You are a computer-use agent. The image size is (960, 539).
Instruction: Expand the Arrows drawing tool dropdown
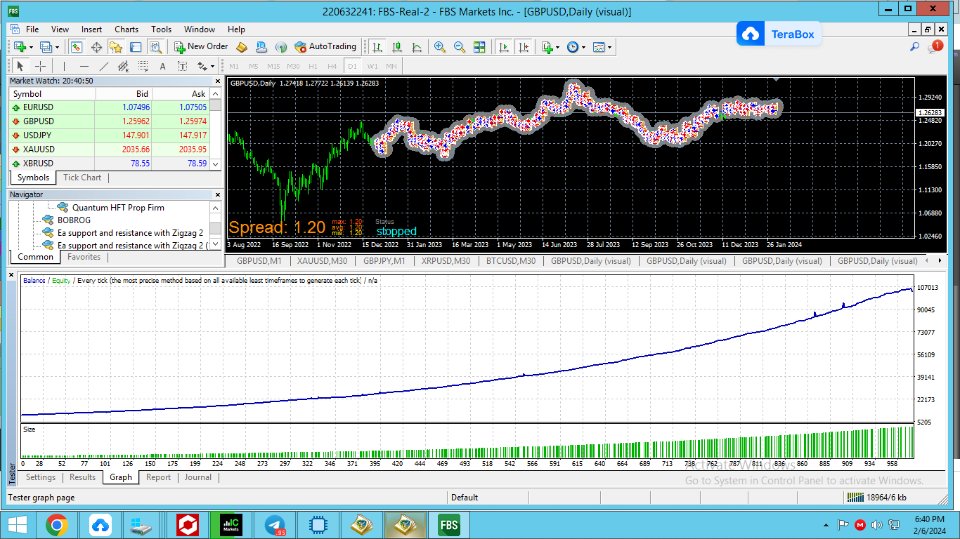(212, 66)
